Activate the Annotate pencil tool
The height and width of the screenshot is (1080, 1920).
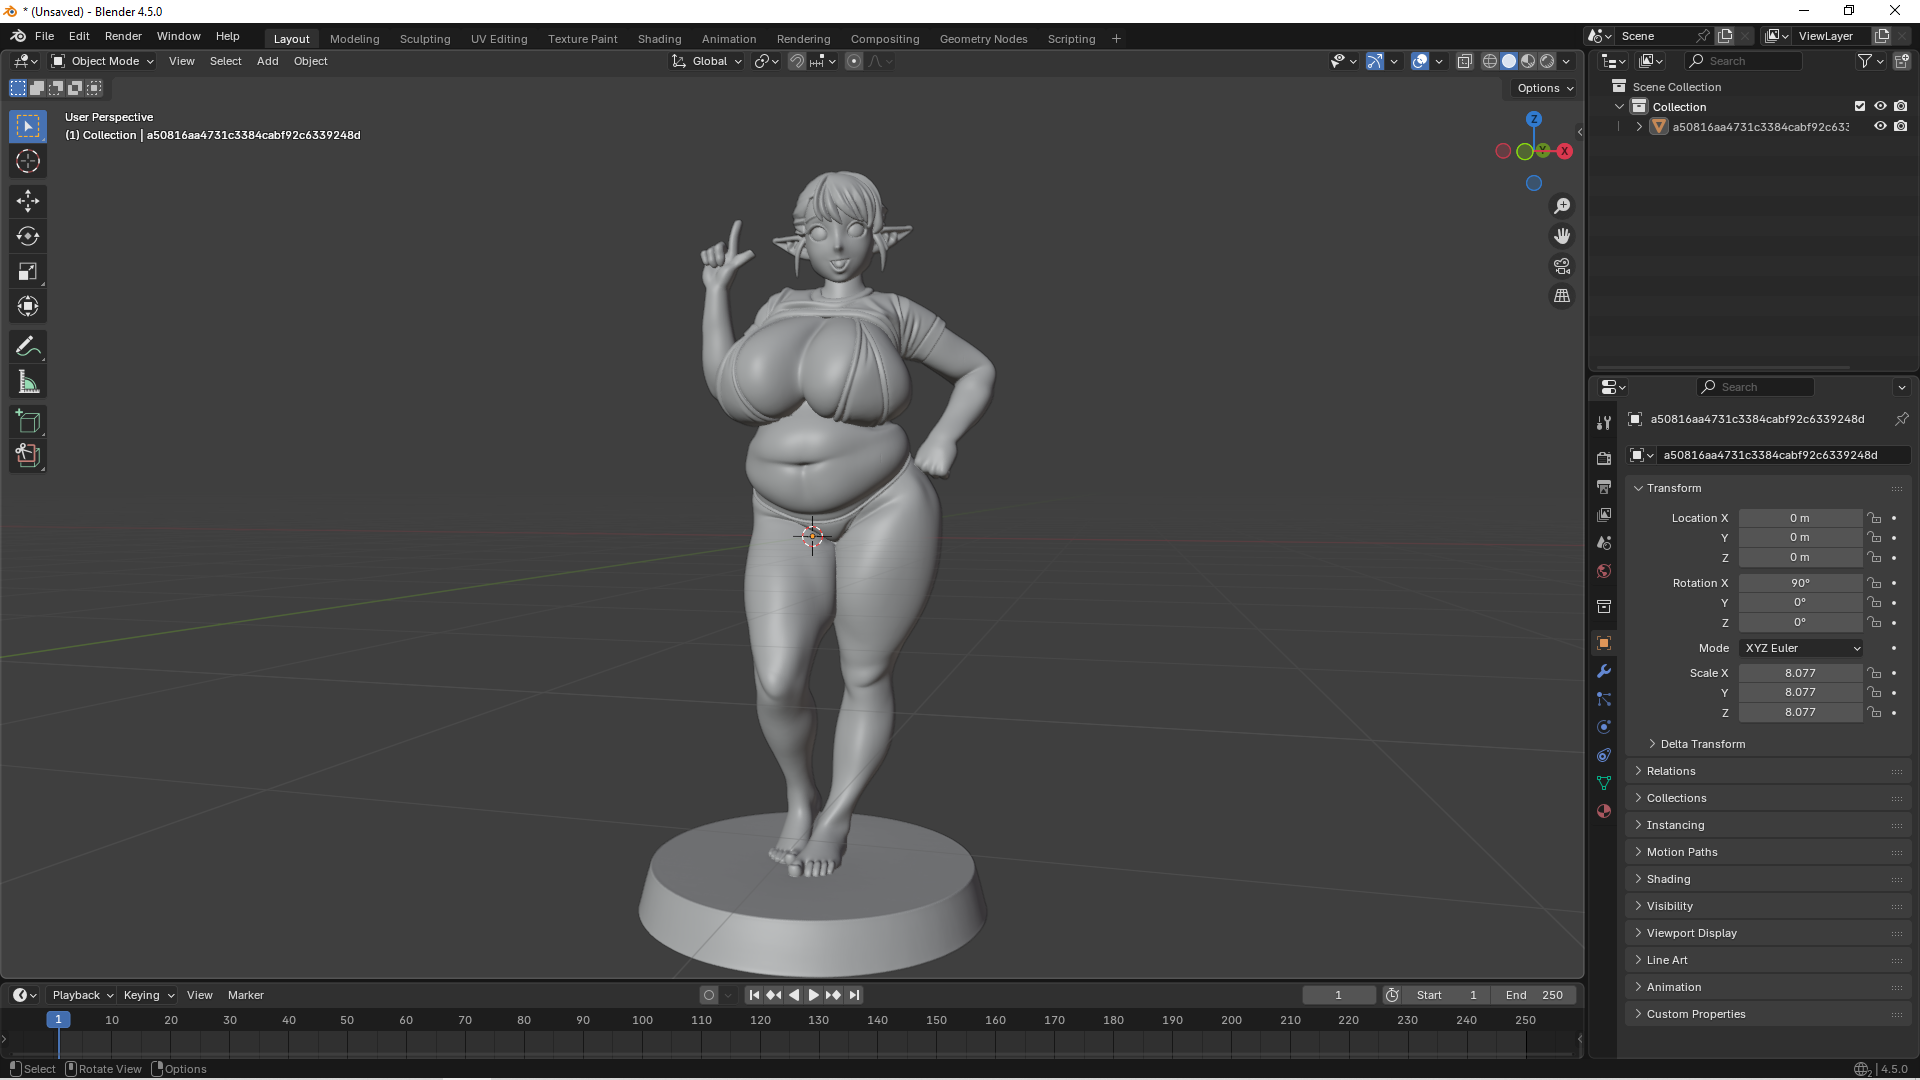click(x=28, y=347)
